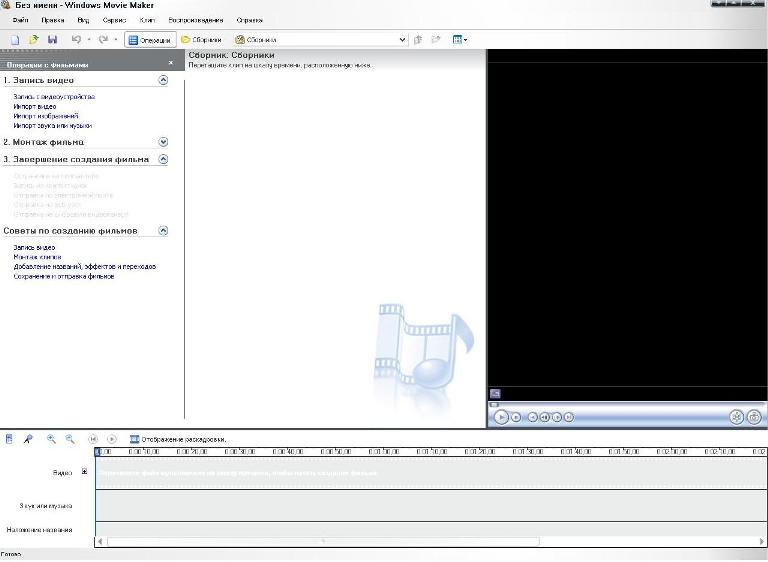Click the Zoom Timeline Out magnifier
The image size is (768, 562).
[x=70, y=439]
